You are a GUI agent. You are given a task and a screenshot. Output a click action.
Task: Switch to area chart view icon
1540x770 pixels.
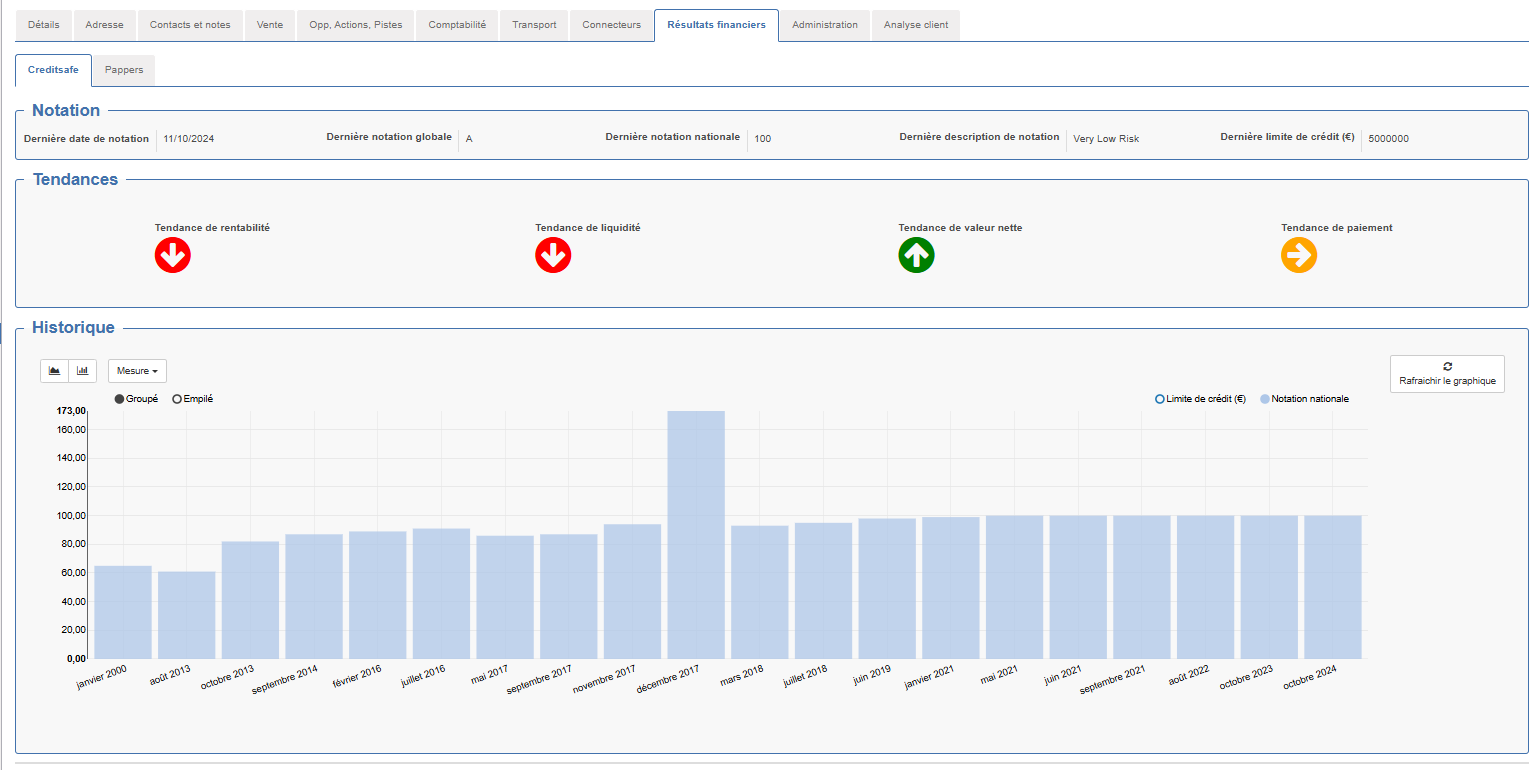point(55,371)
